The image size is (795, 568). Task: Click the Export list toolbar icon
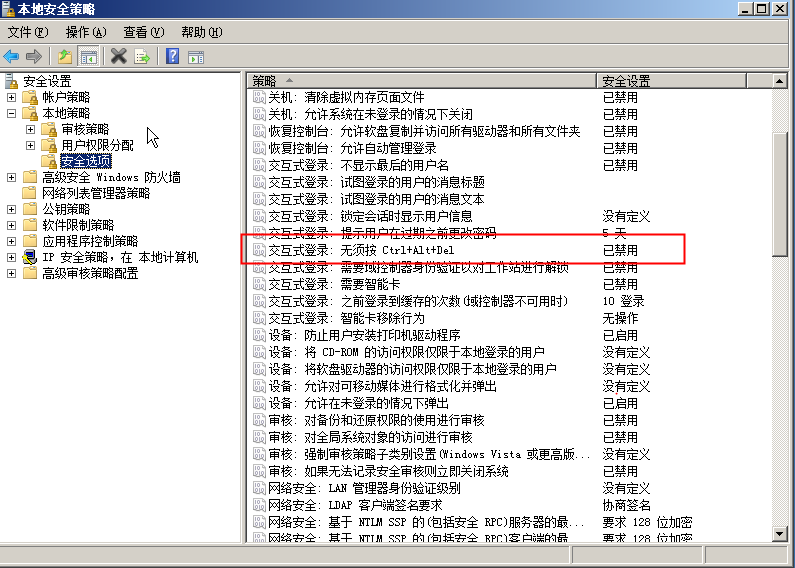pos(142,56)
